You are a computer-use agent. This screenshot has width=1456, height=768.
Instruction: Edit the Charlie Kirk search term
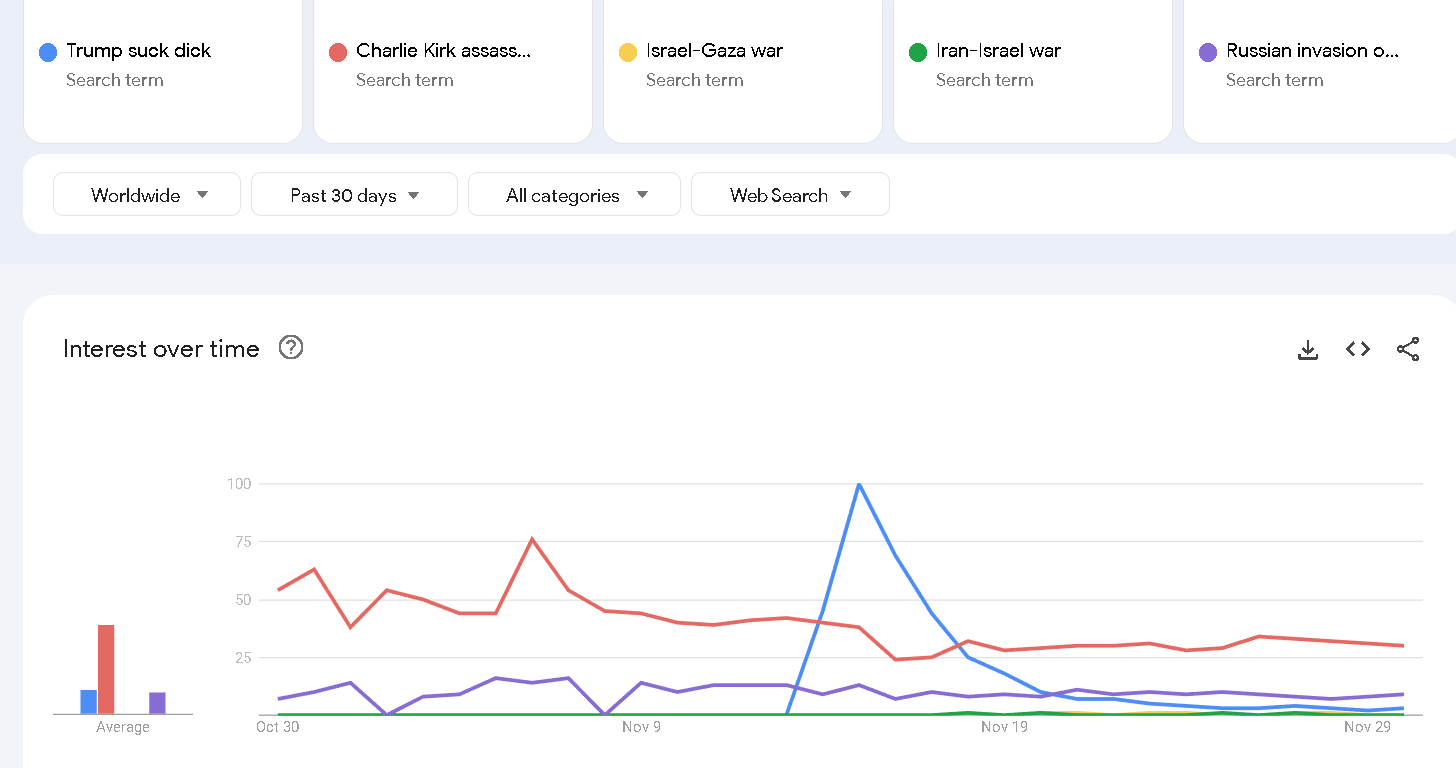coord(443,51)
